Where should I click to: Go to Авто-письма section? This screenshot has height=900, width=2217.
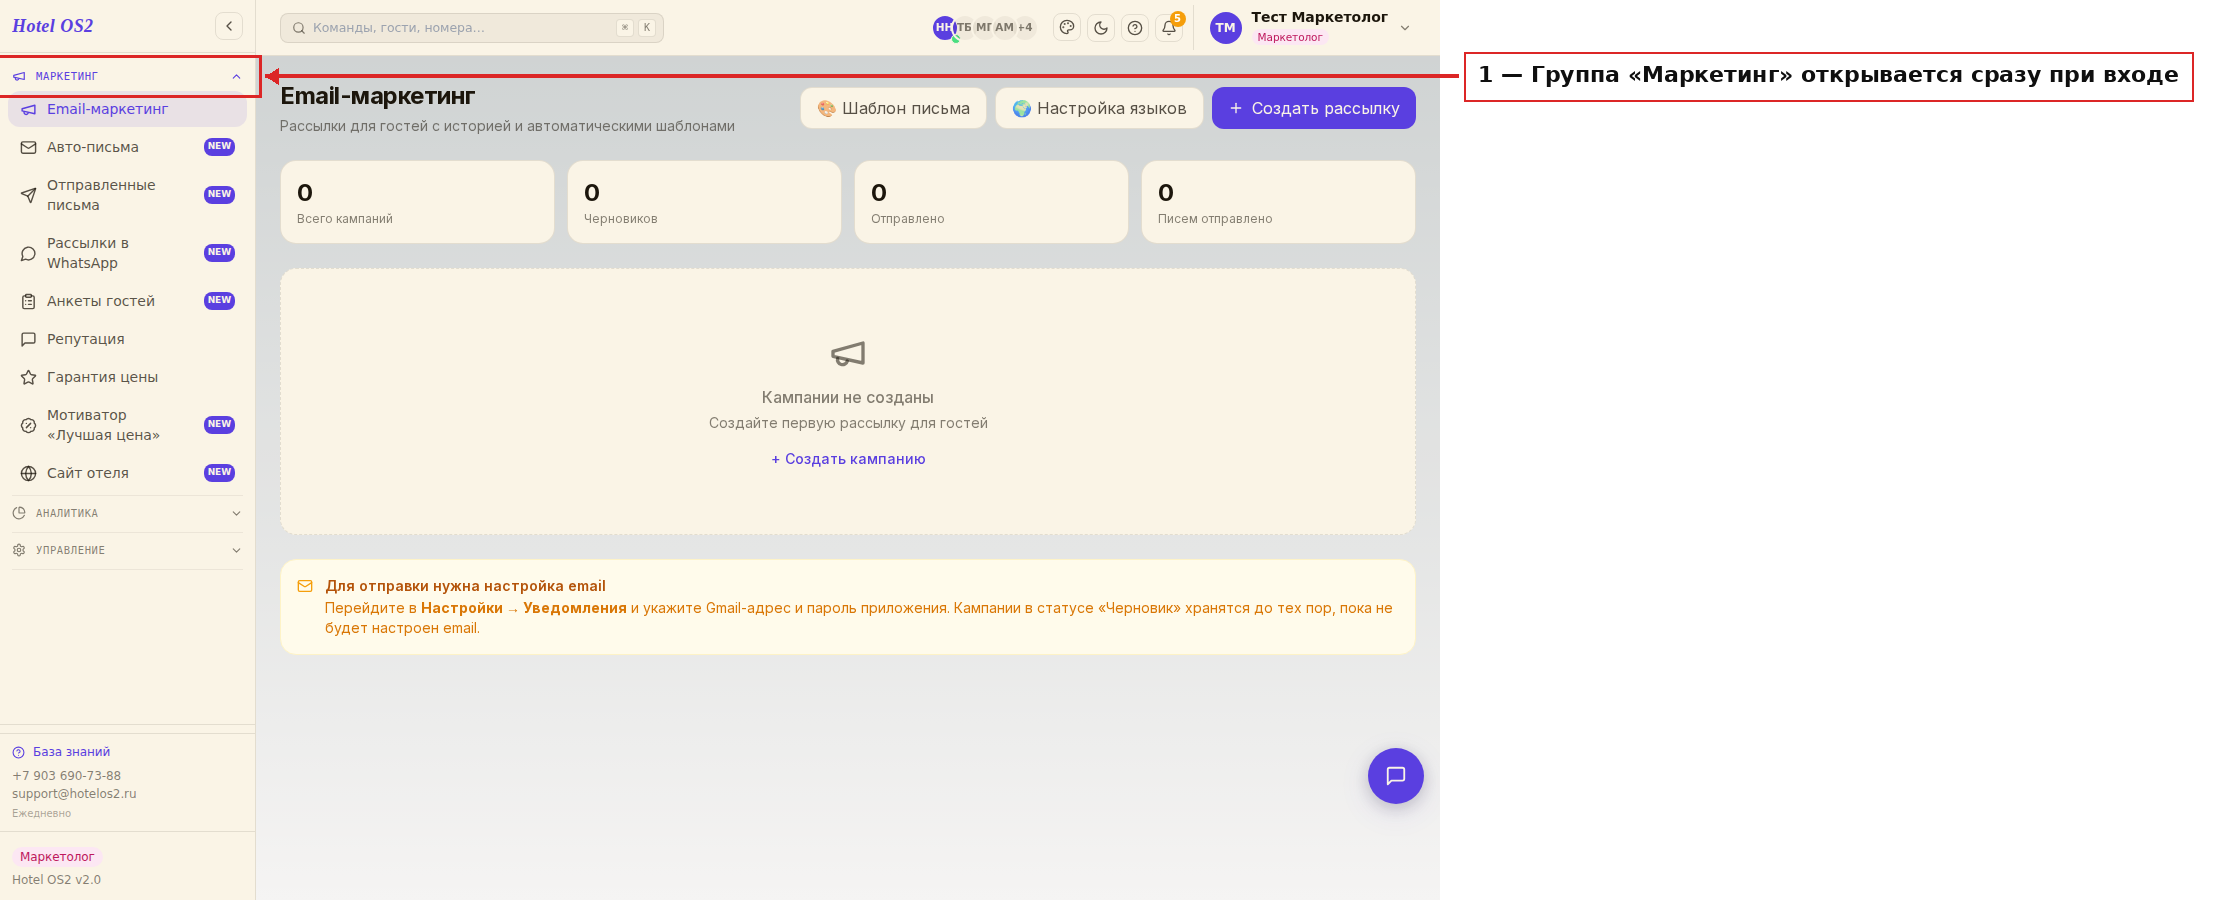point(127,147)
